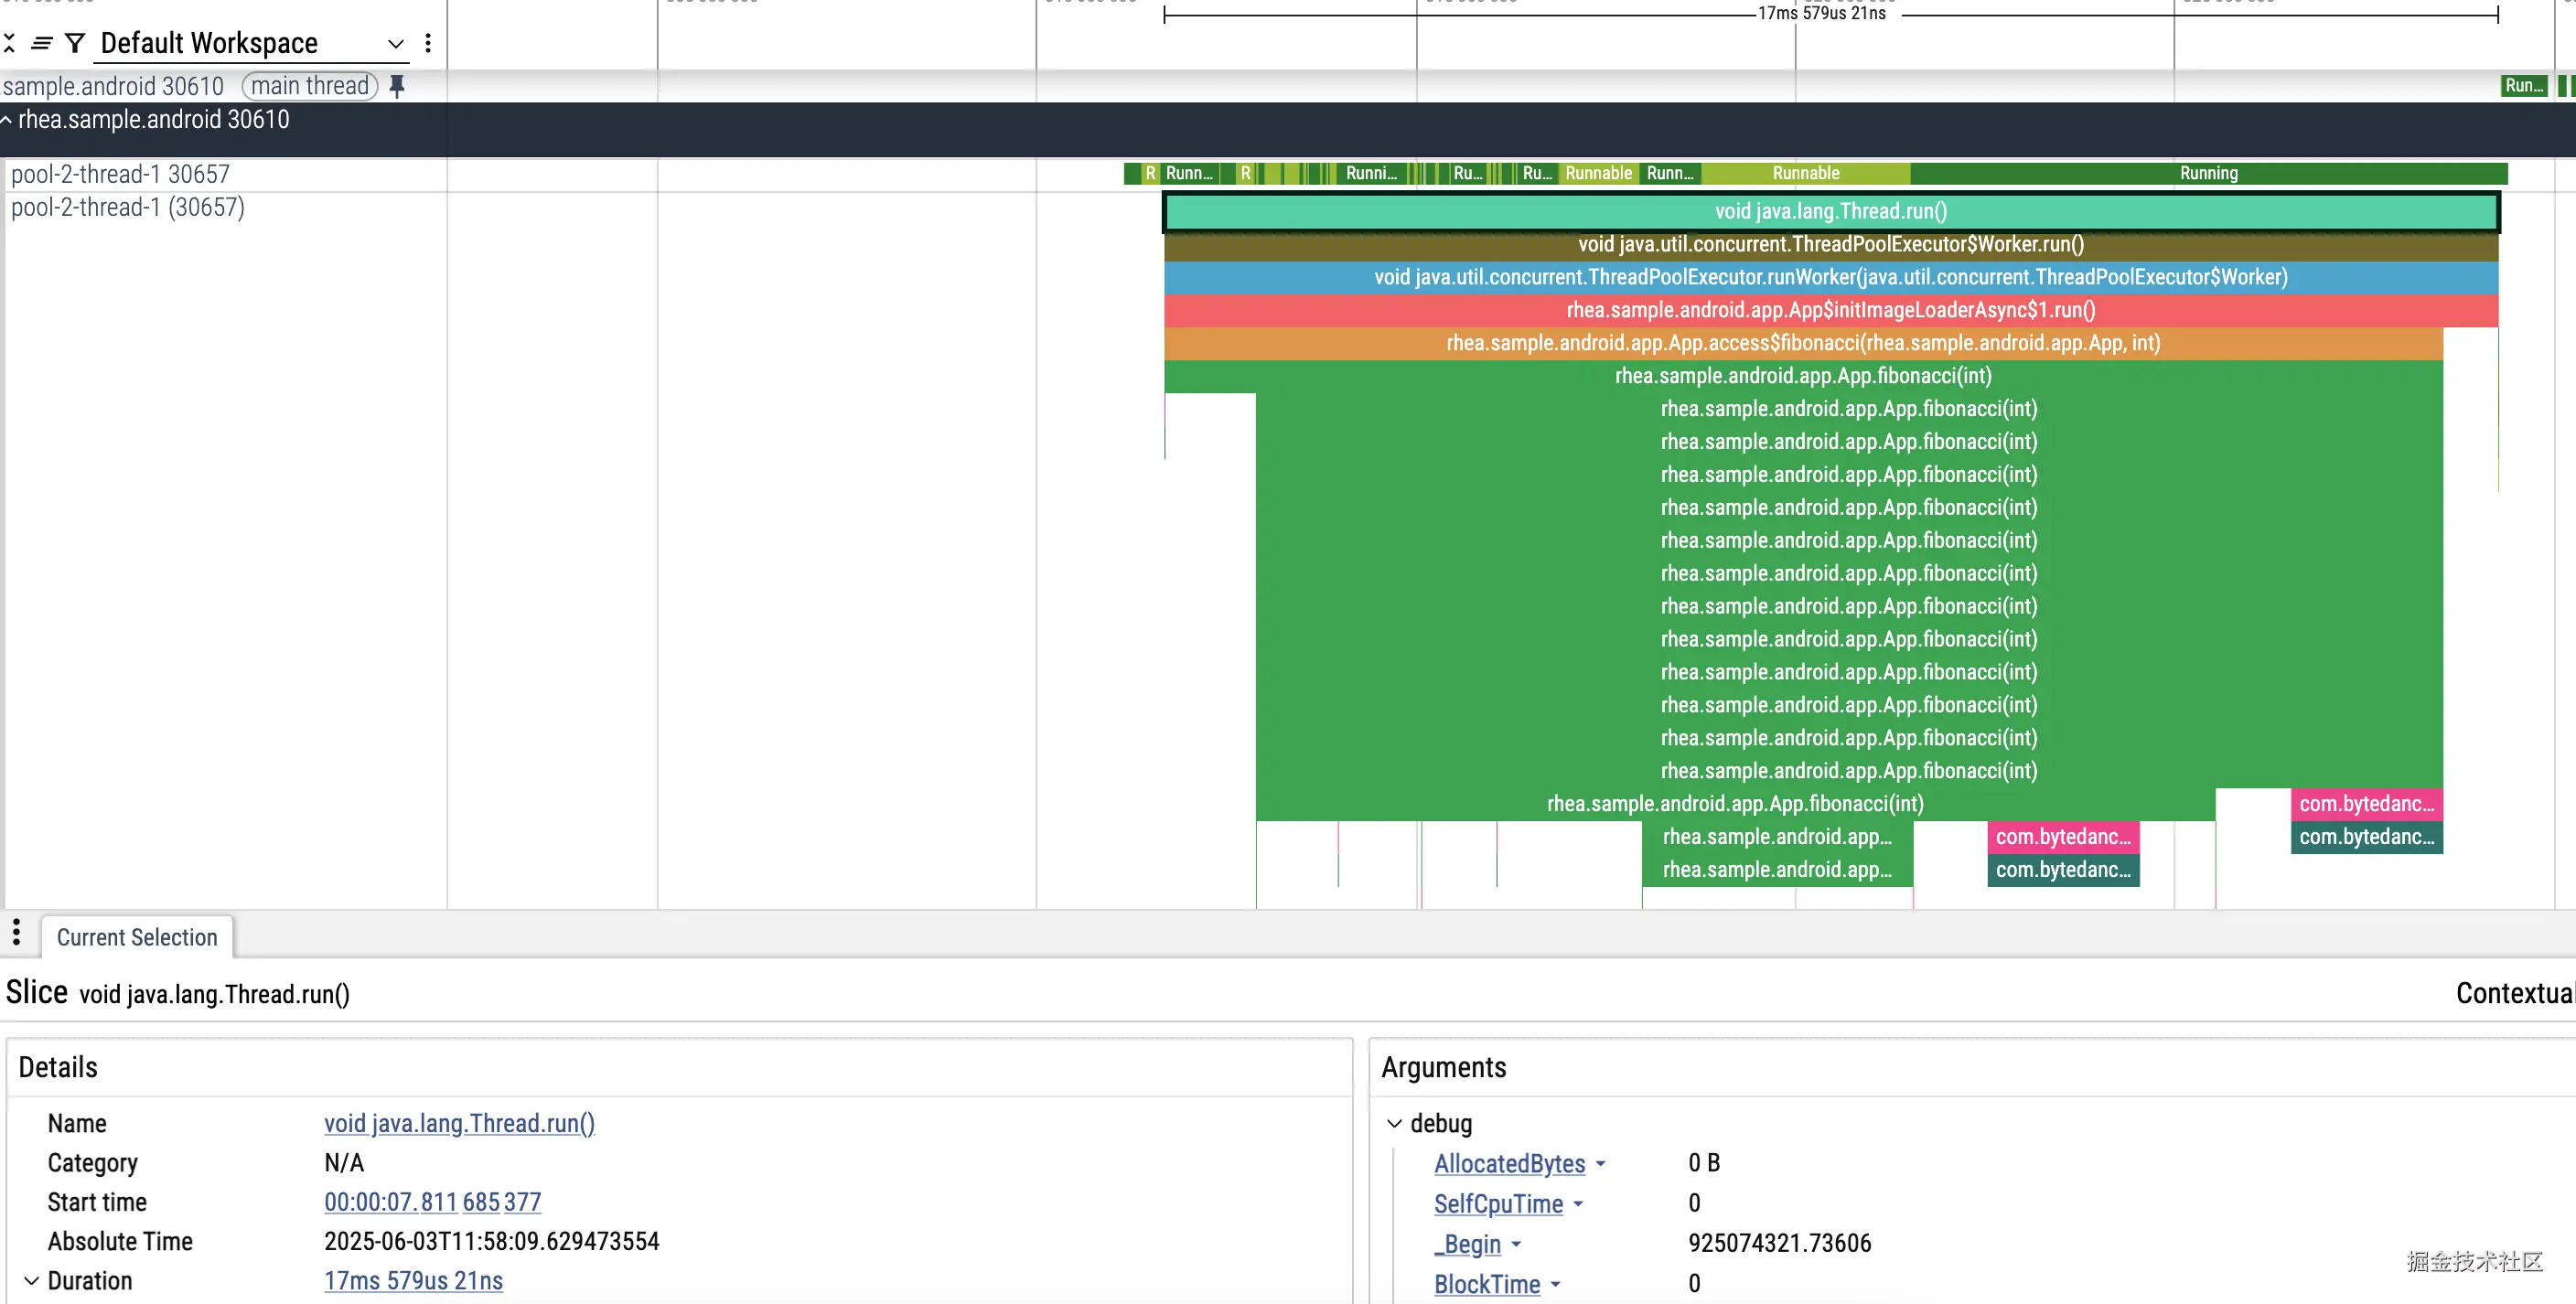Click the Duration 17ms 579us 21ns link
Image resolution: width=2576 pixels, height=1304 pixels.
point(413,1280)
